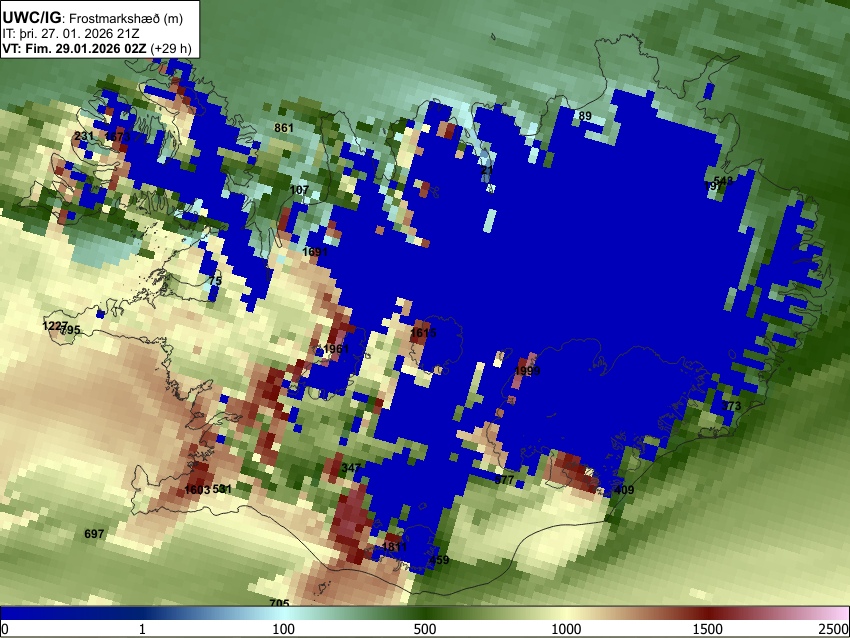Click the map value "1999"
The width and height of the screenshot is (850, 638).
[x=527, y=371]
